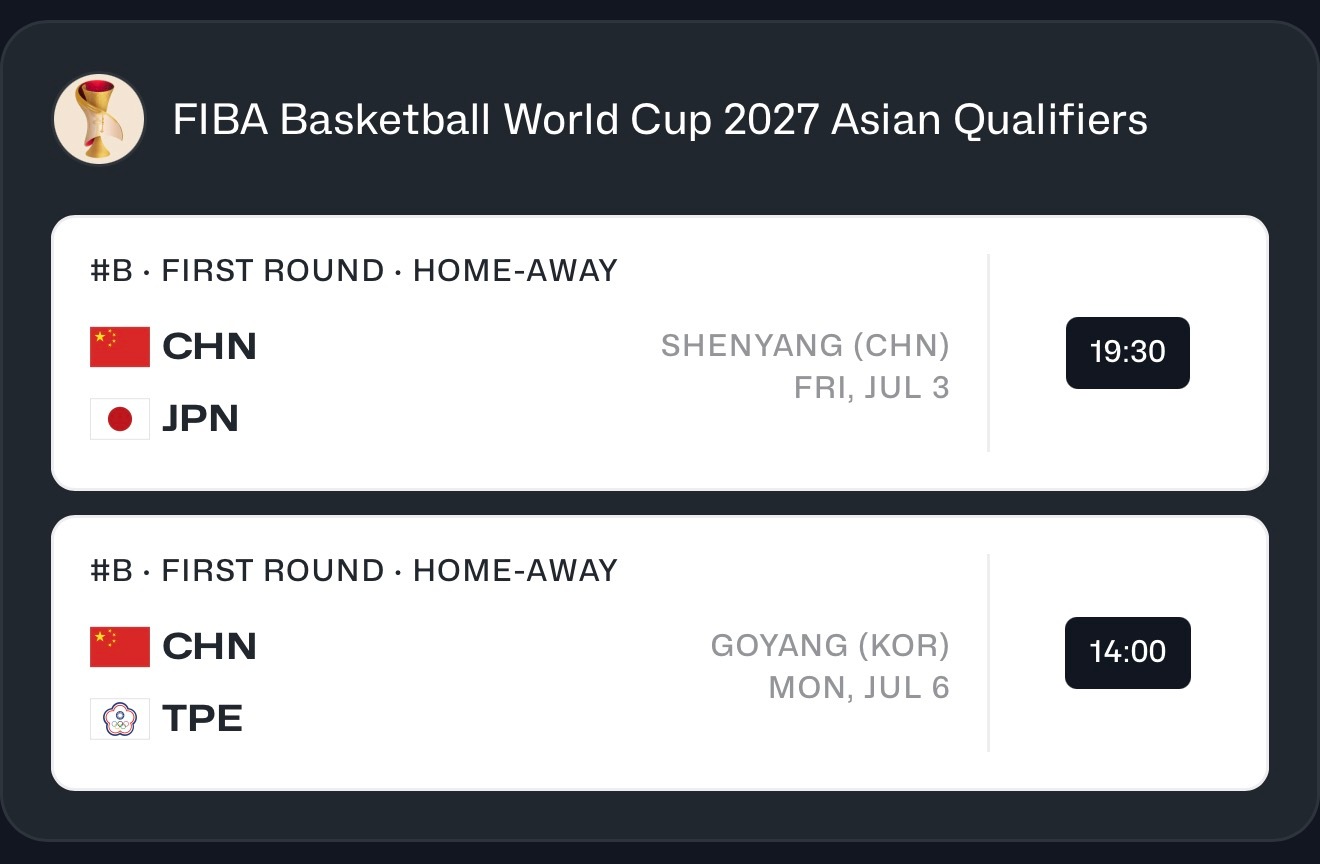Select the 19:30 game time button

point(1128,353)
